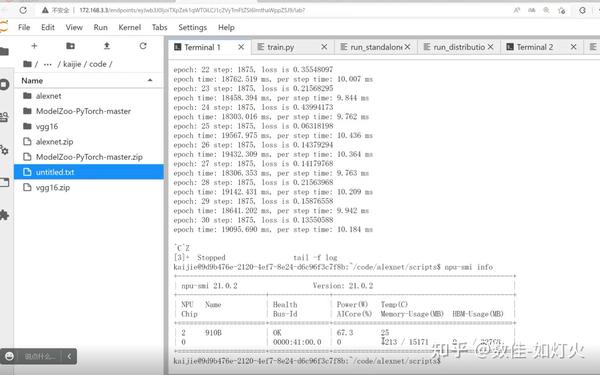
Task: Collapse the floating widget with arrow
Action: pyautogui.click(x=69, y=356)
